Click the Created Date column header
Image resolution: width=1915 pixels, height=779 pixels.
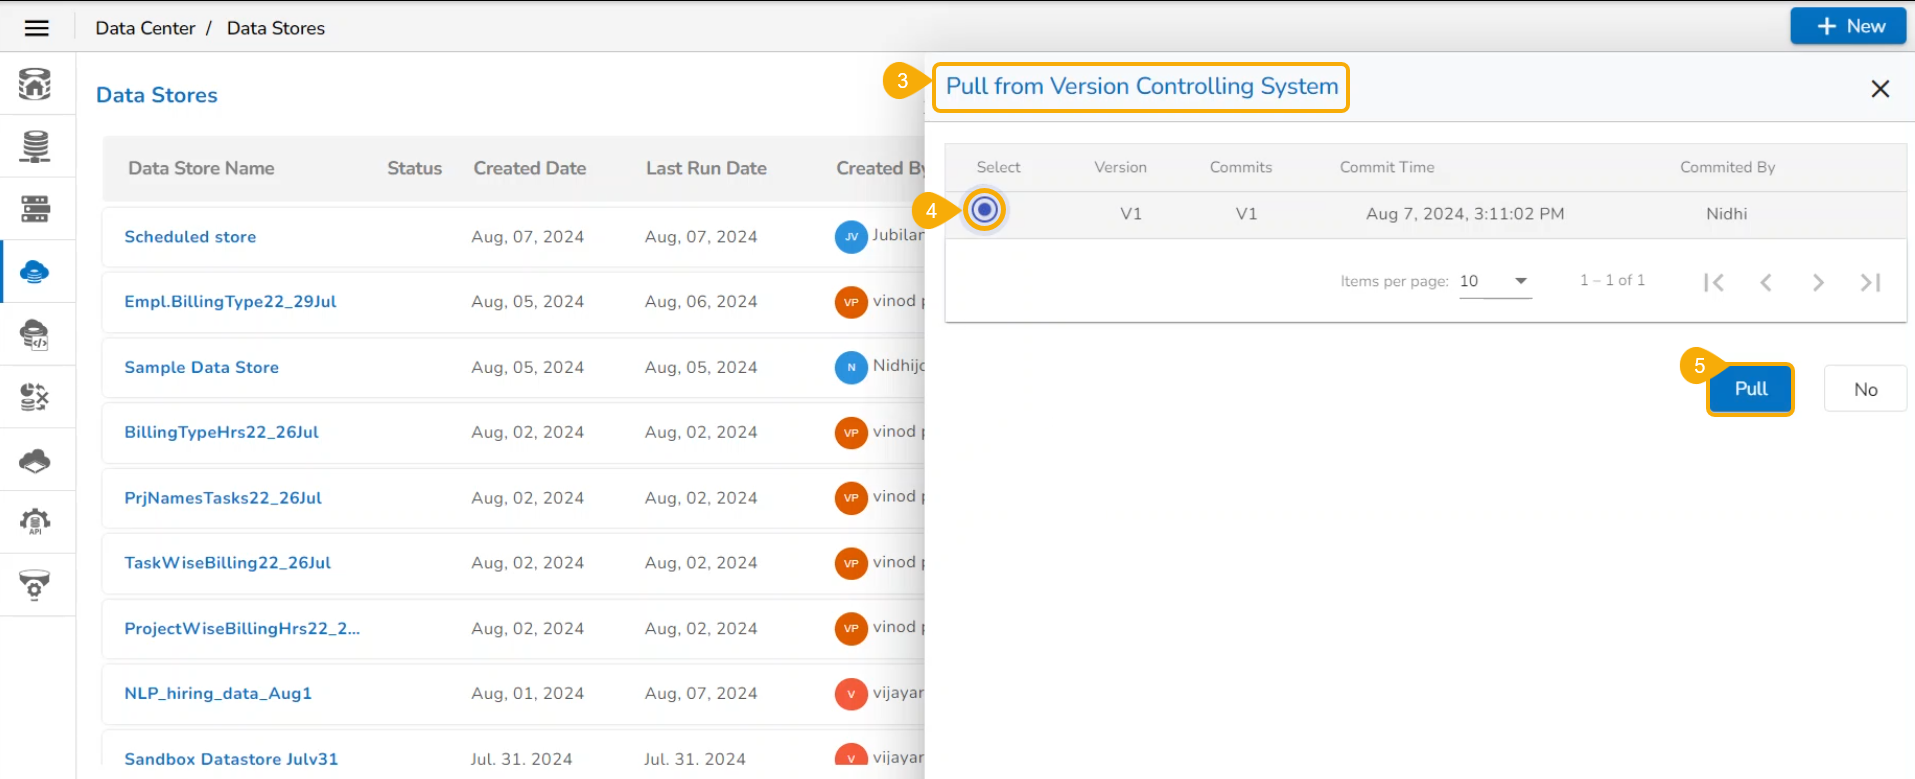[x=530, y=168]
